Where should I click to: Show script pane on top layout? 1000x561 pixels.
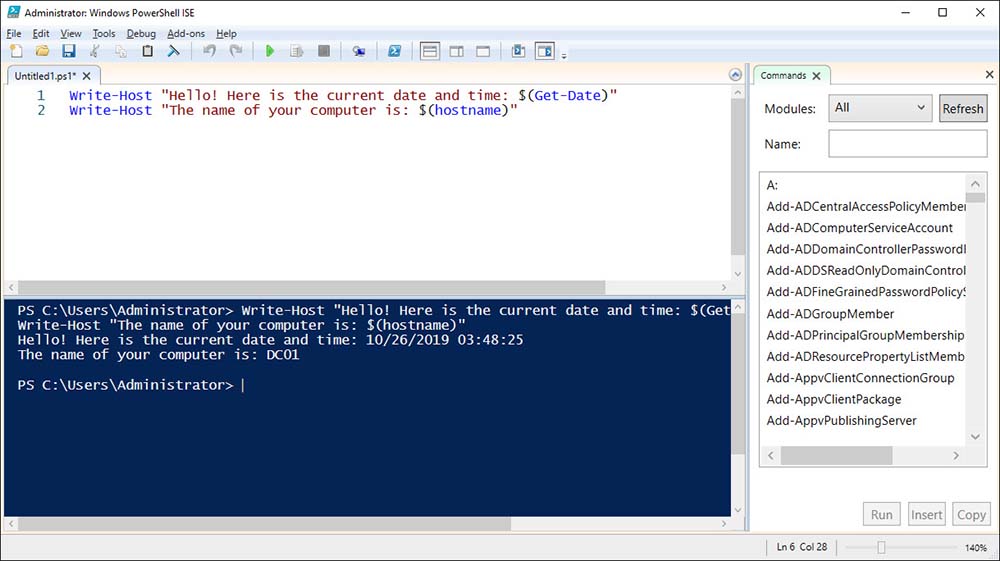[430, 51]
